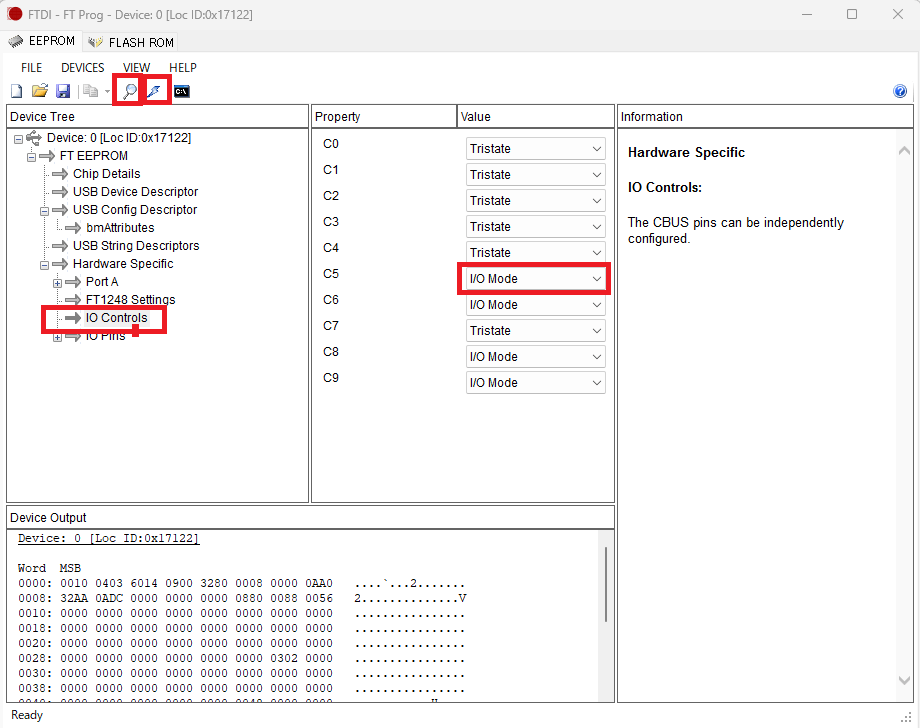This screenshot has height=728, width=920.
Task: Open a template with the folder icon
Action: click(39, 91)
